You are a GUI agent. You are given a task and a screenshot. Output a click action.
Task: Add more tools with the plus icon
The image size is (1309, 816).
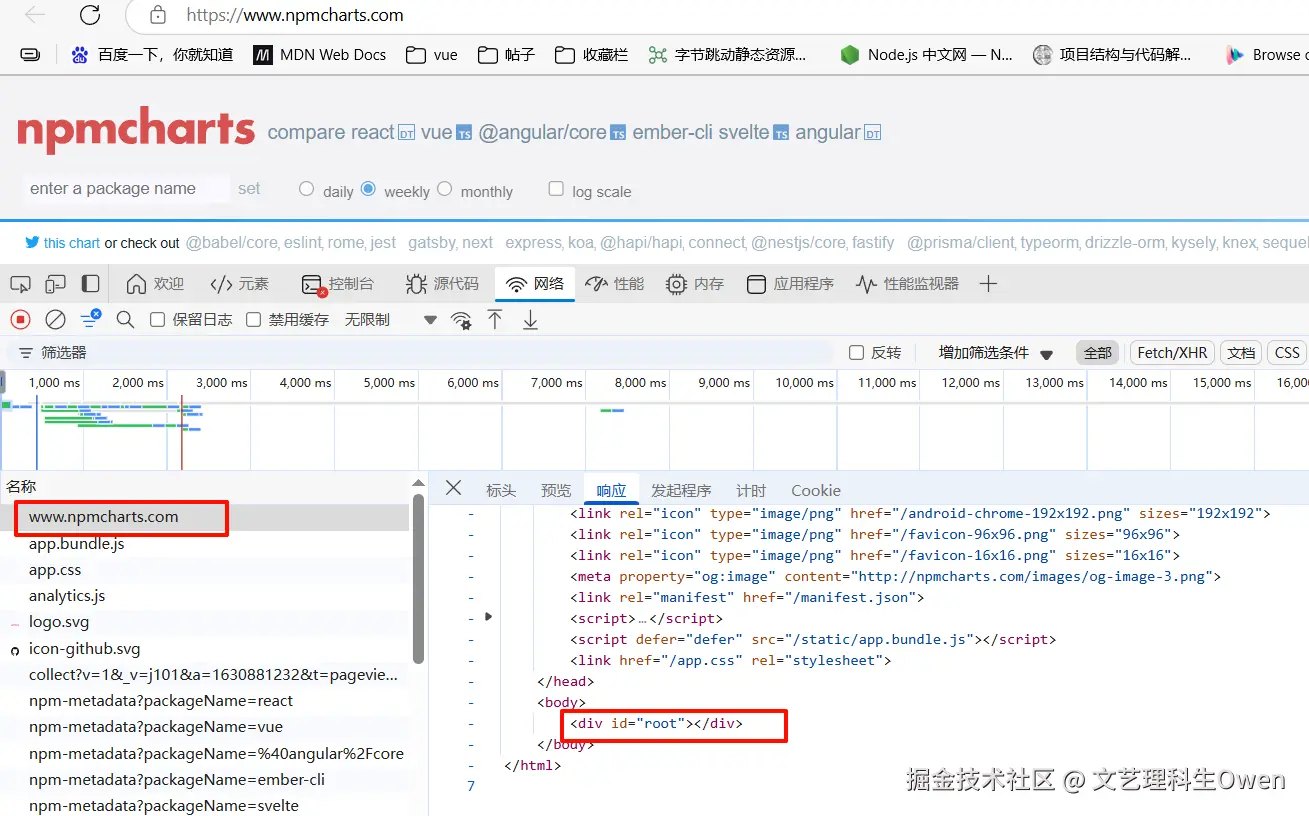(x=988, y=284)
